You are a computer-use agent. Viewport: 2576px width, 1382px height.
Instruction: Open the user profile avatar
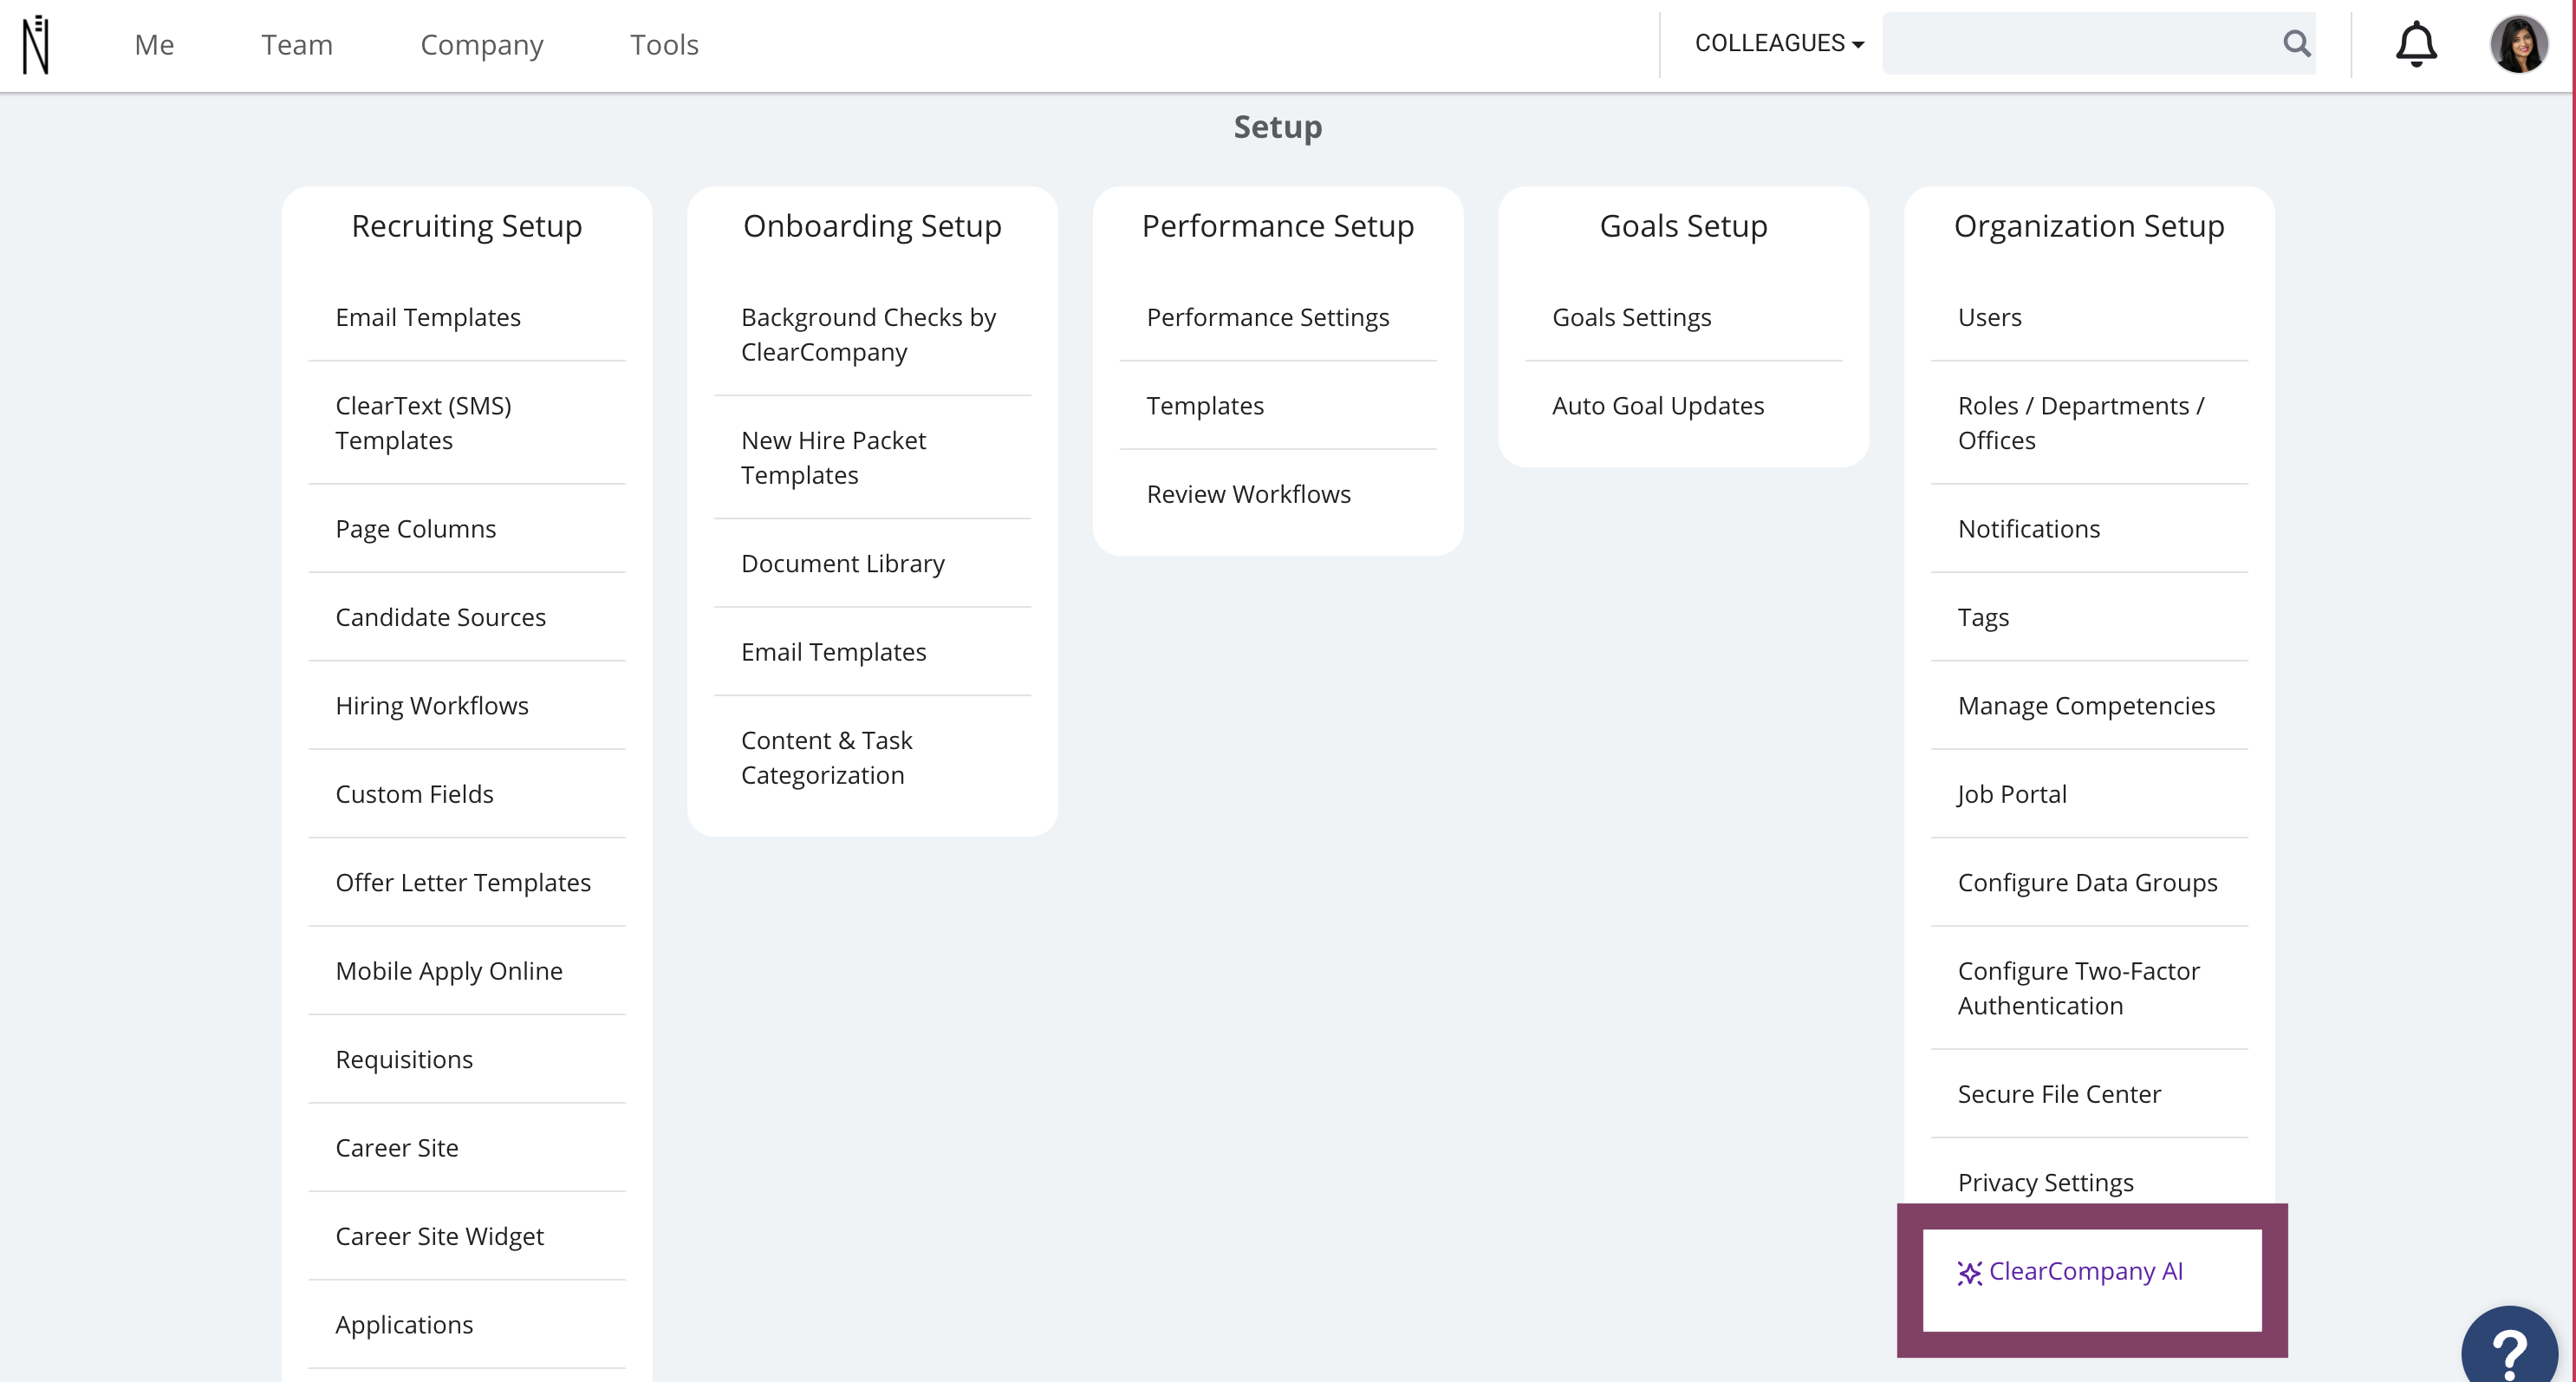coord(2518,44)
